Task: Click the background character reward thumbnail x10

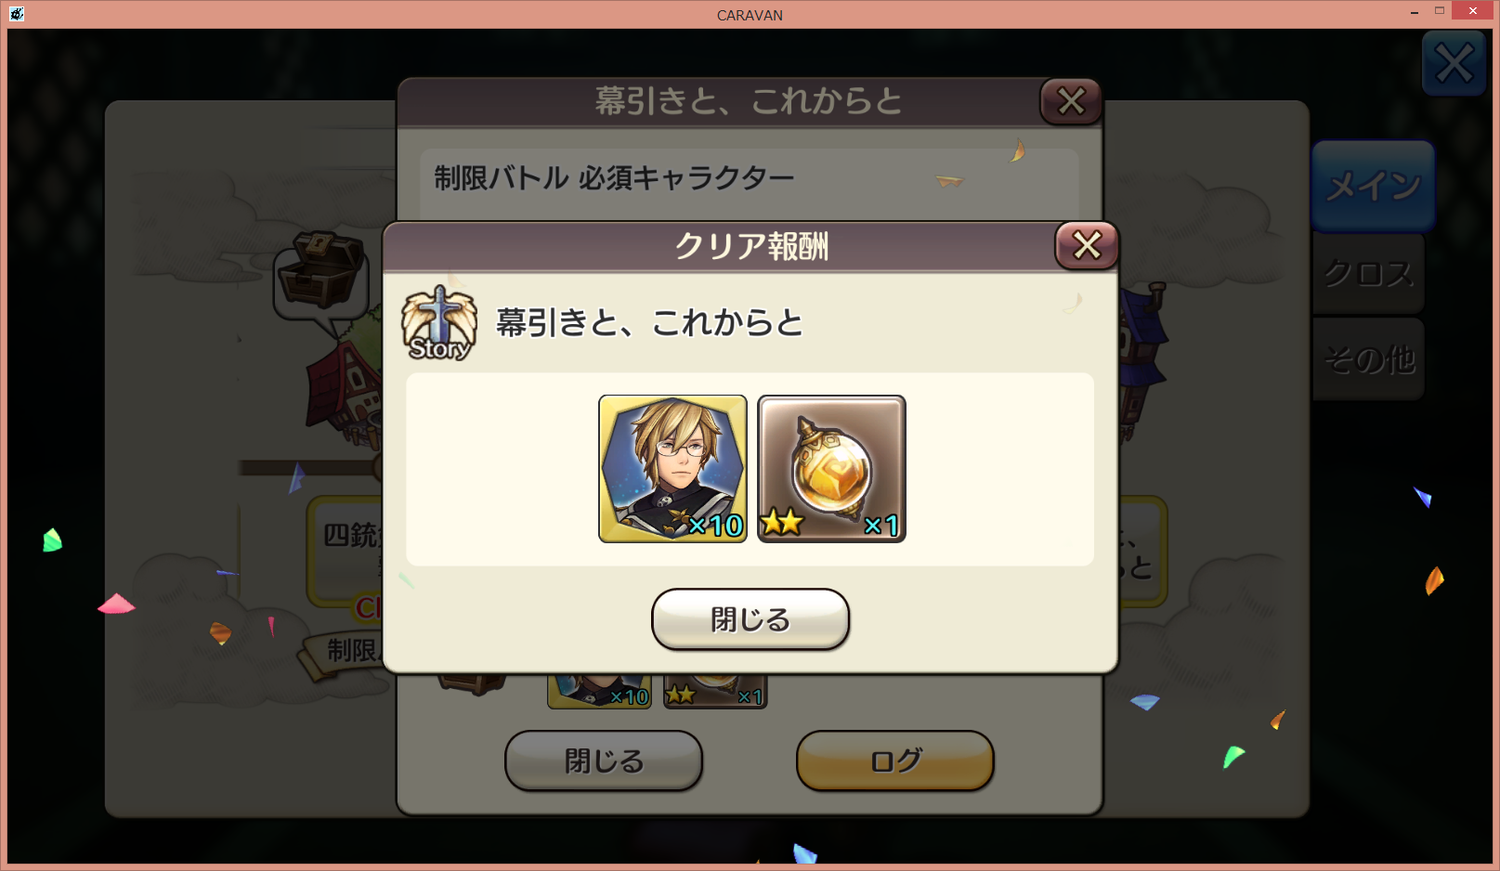Action: tap(599, 691)
